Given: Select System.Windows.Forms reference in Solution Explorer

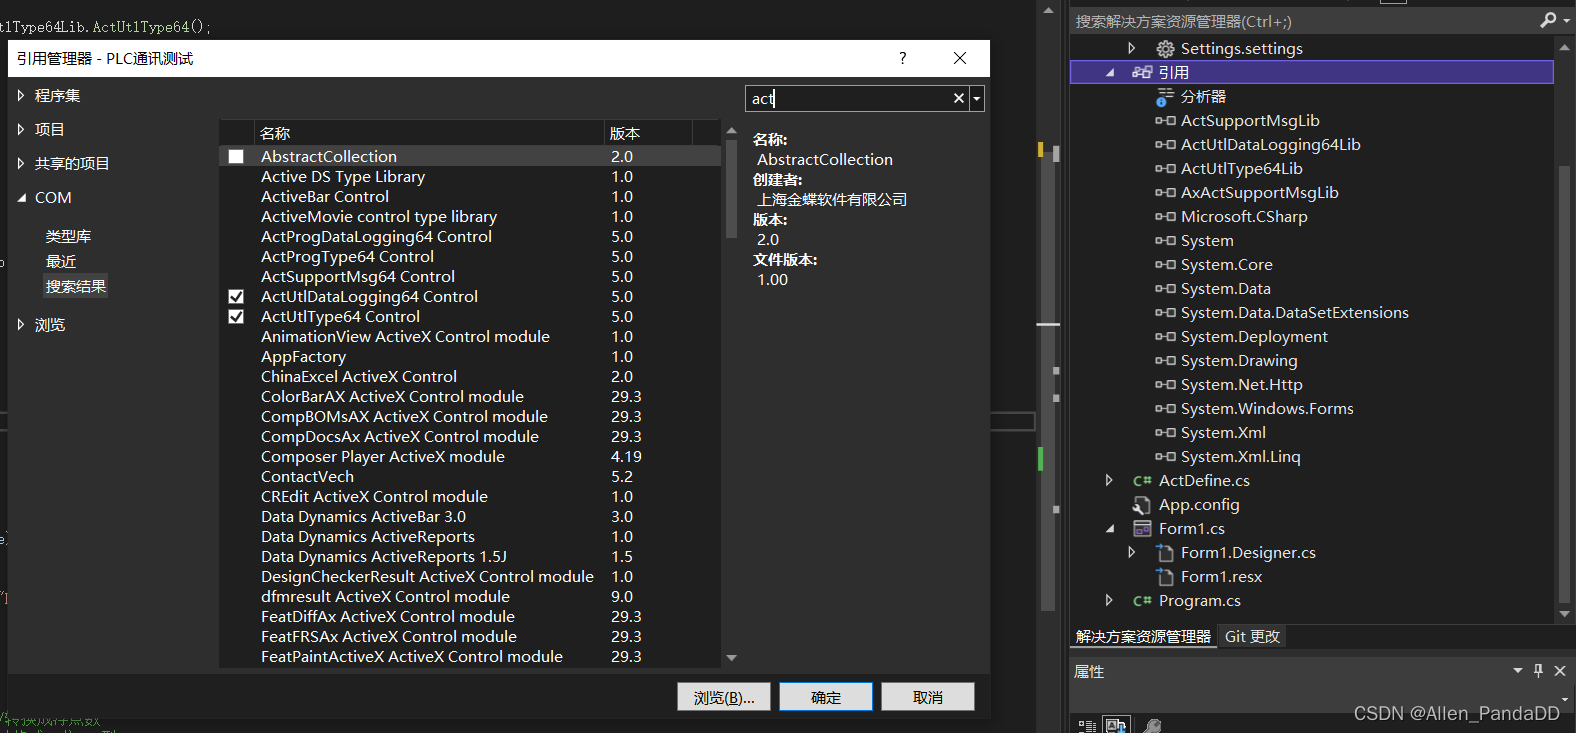Looking at the screenshot, I should pyautogui.click(x=1267, y=409).
